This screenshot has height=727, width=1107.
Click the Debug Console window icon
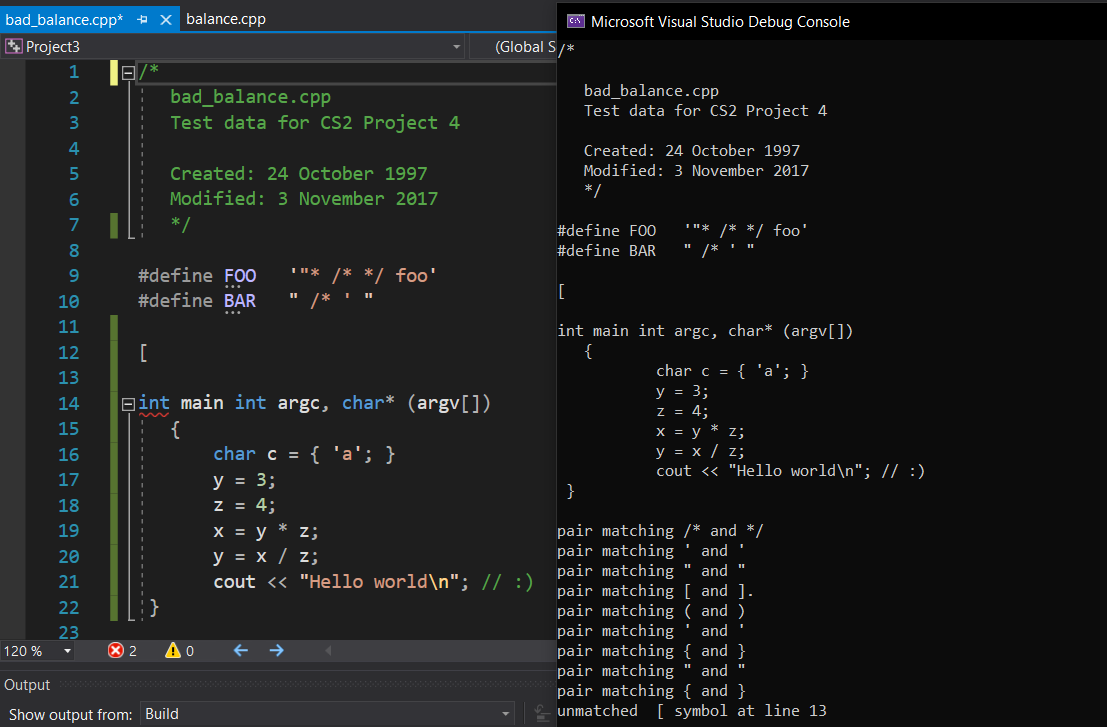coord(575,21)
